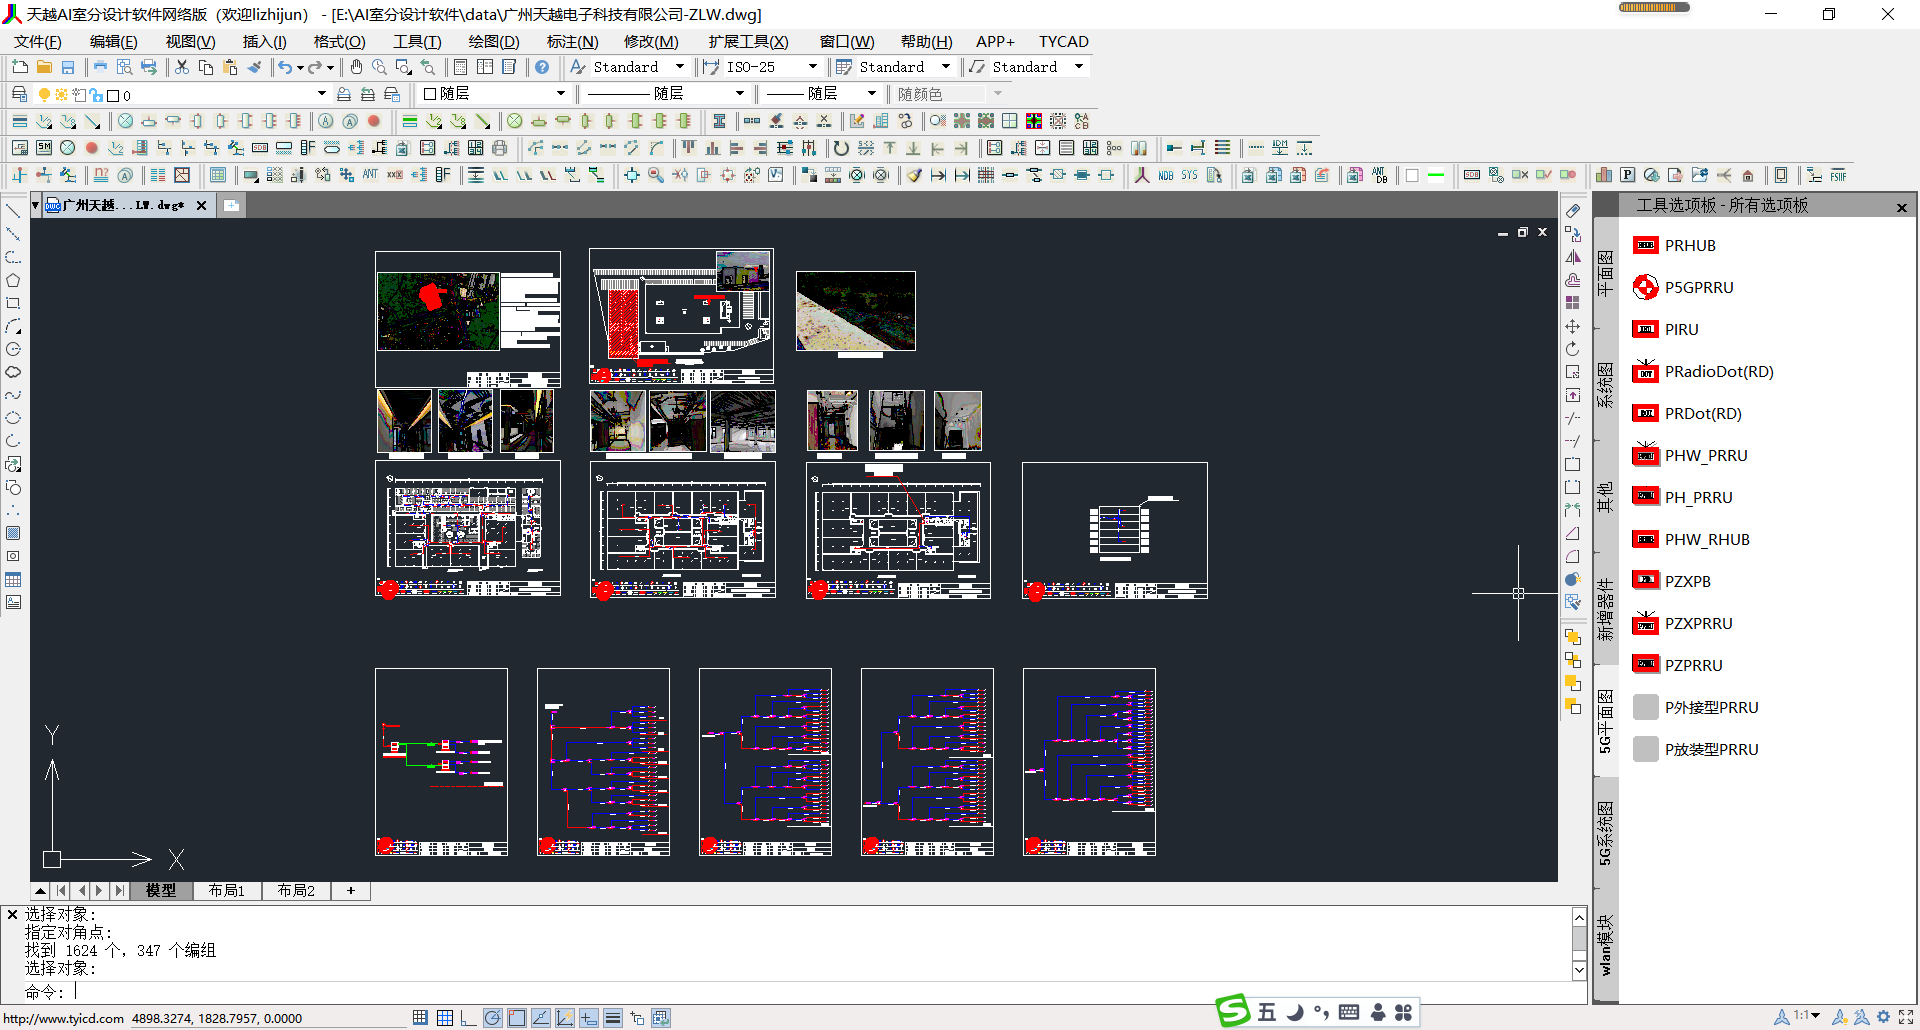Image resolution: width=1920 pixels, height=1030 pixels.
Task: Select the Line draw tool in left toolbar
Action: (13, 211)
